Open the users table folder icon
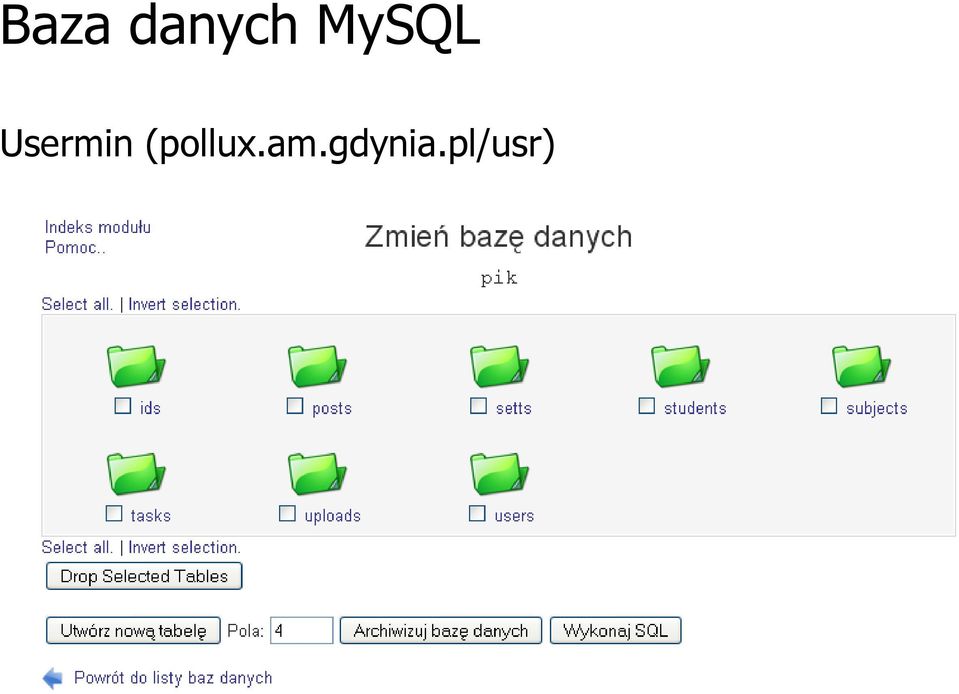The width and height of the screenshot is (959, 694). tap(498, 473)
